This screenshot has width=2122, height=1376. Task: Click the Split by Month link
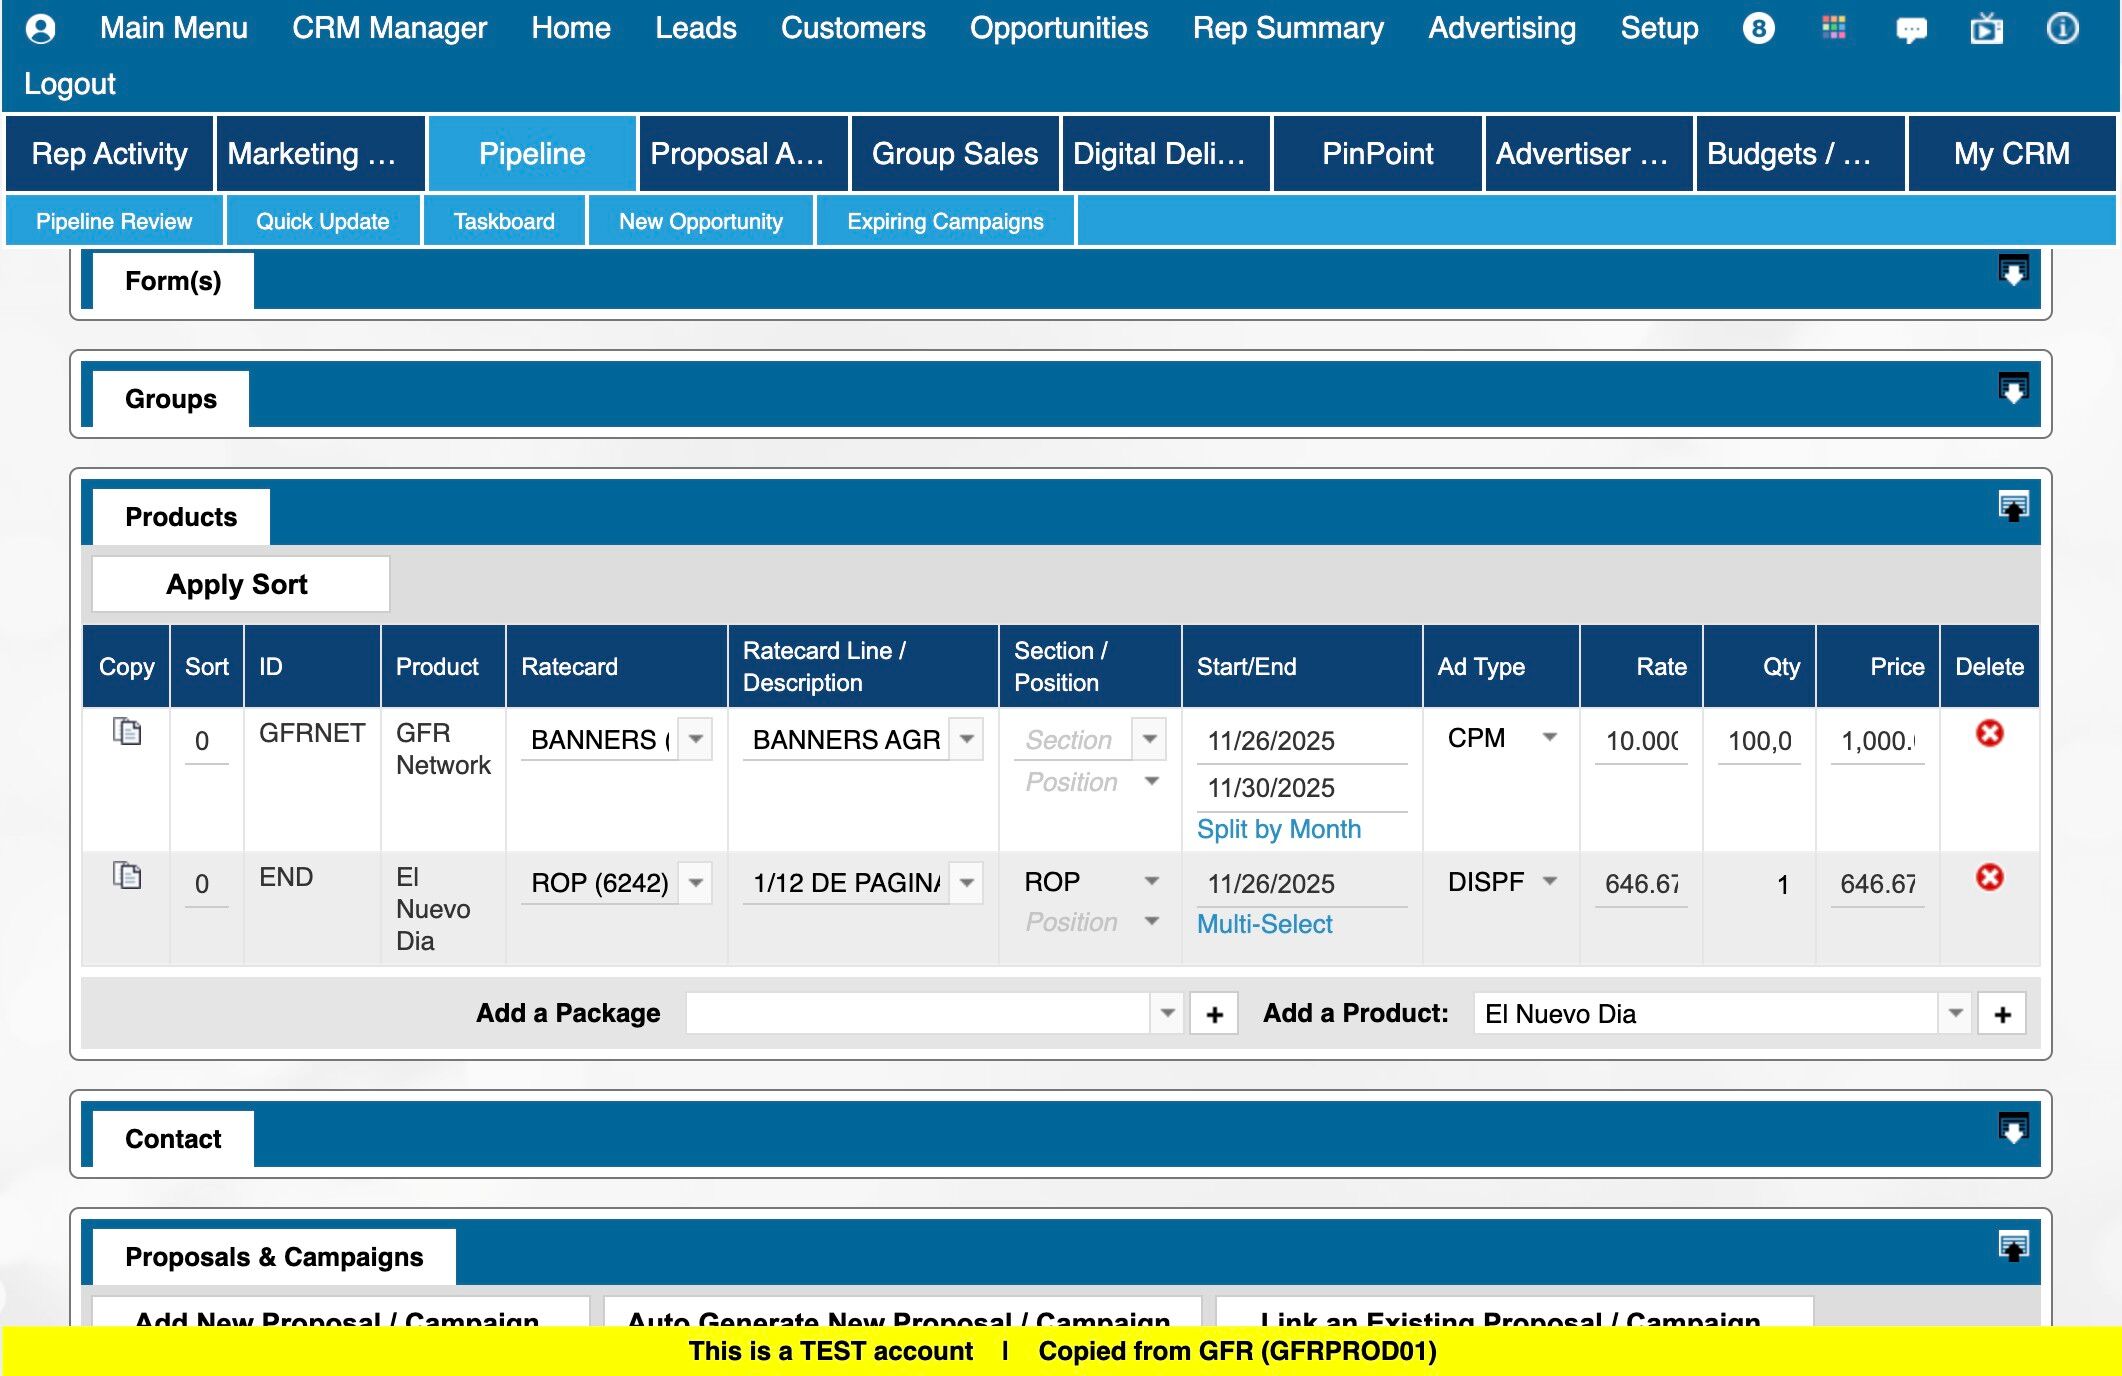[1278, 829]
